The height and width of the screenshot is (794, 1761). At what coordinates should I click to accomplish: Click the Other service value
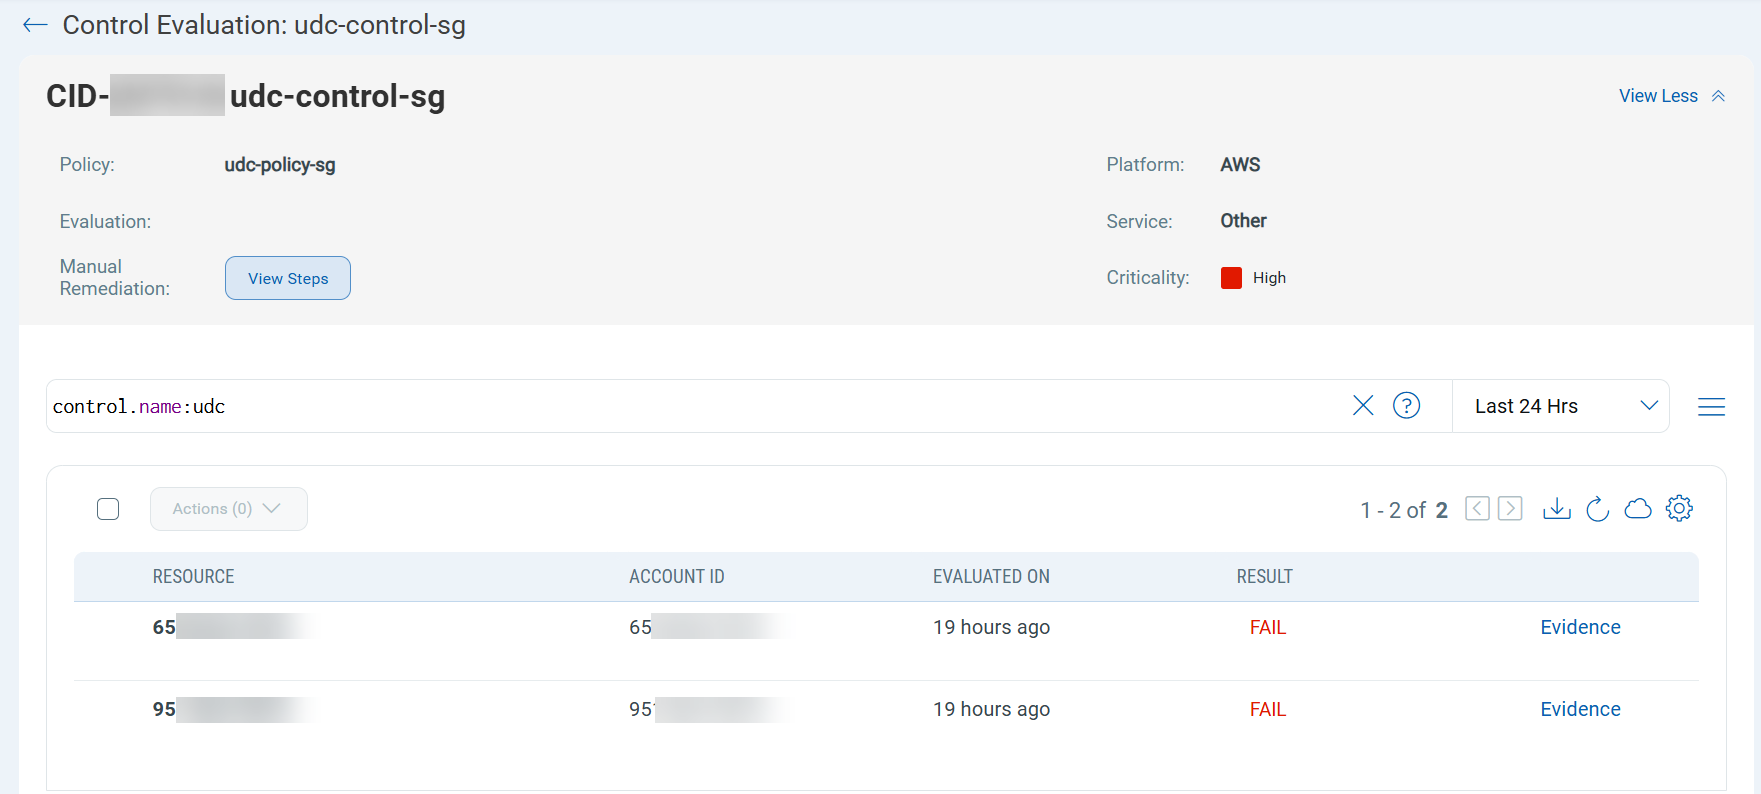point(1243,221)
